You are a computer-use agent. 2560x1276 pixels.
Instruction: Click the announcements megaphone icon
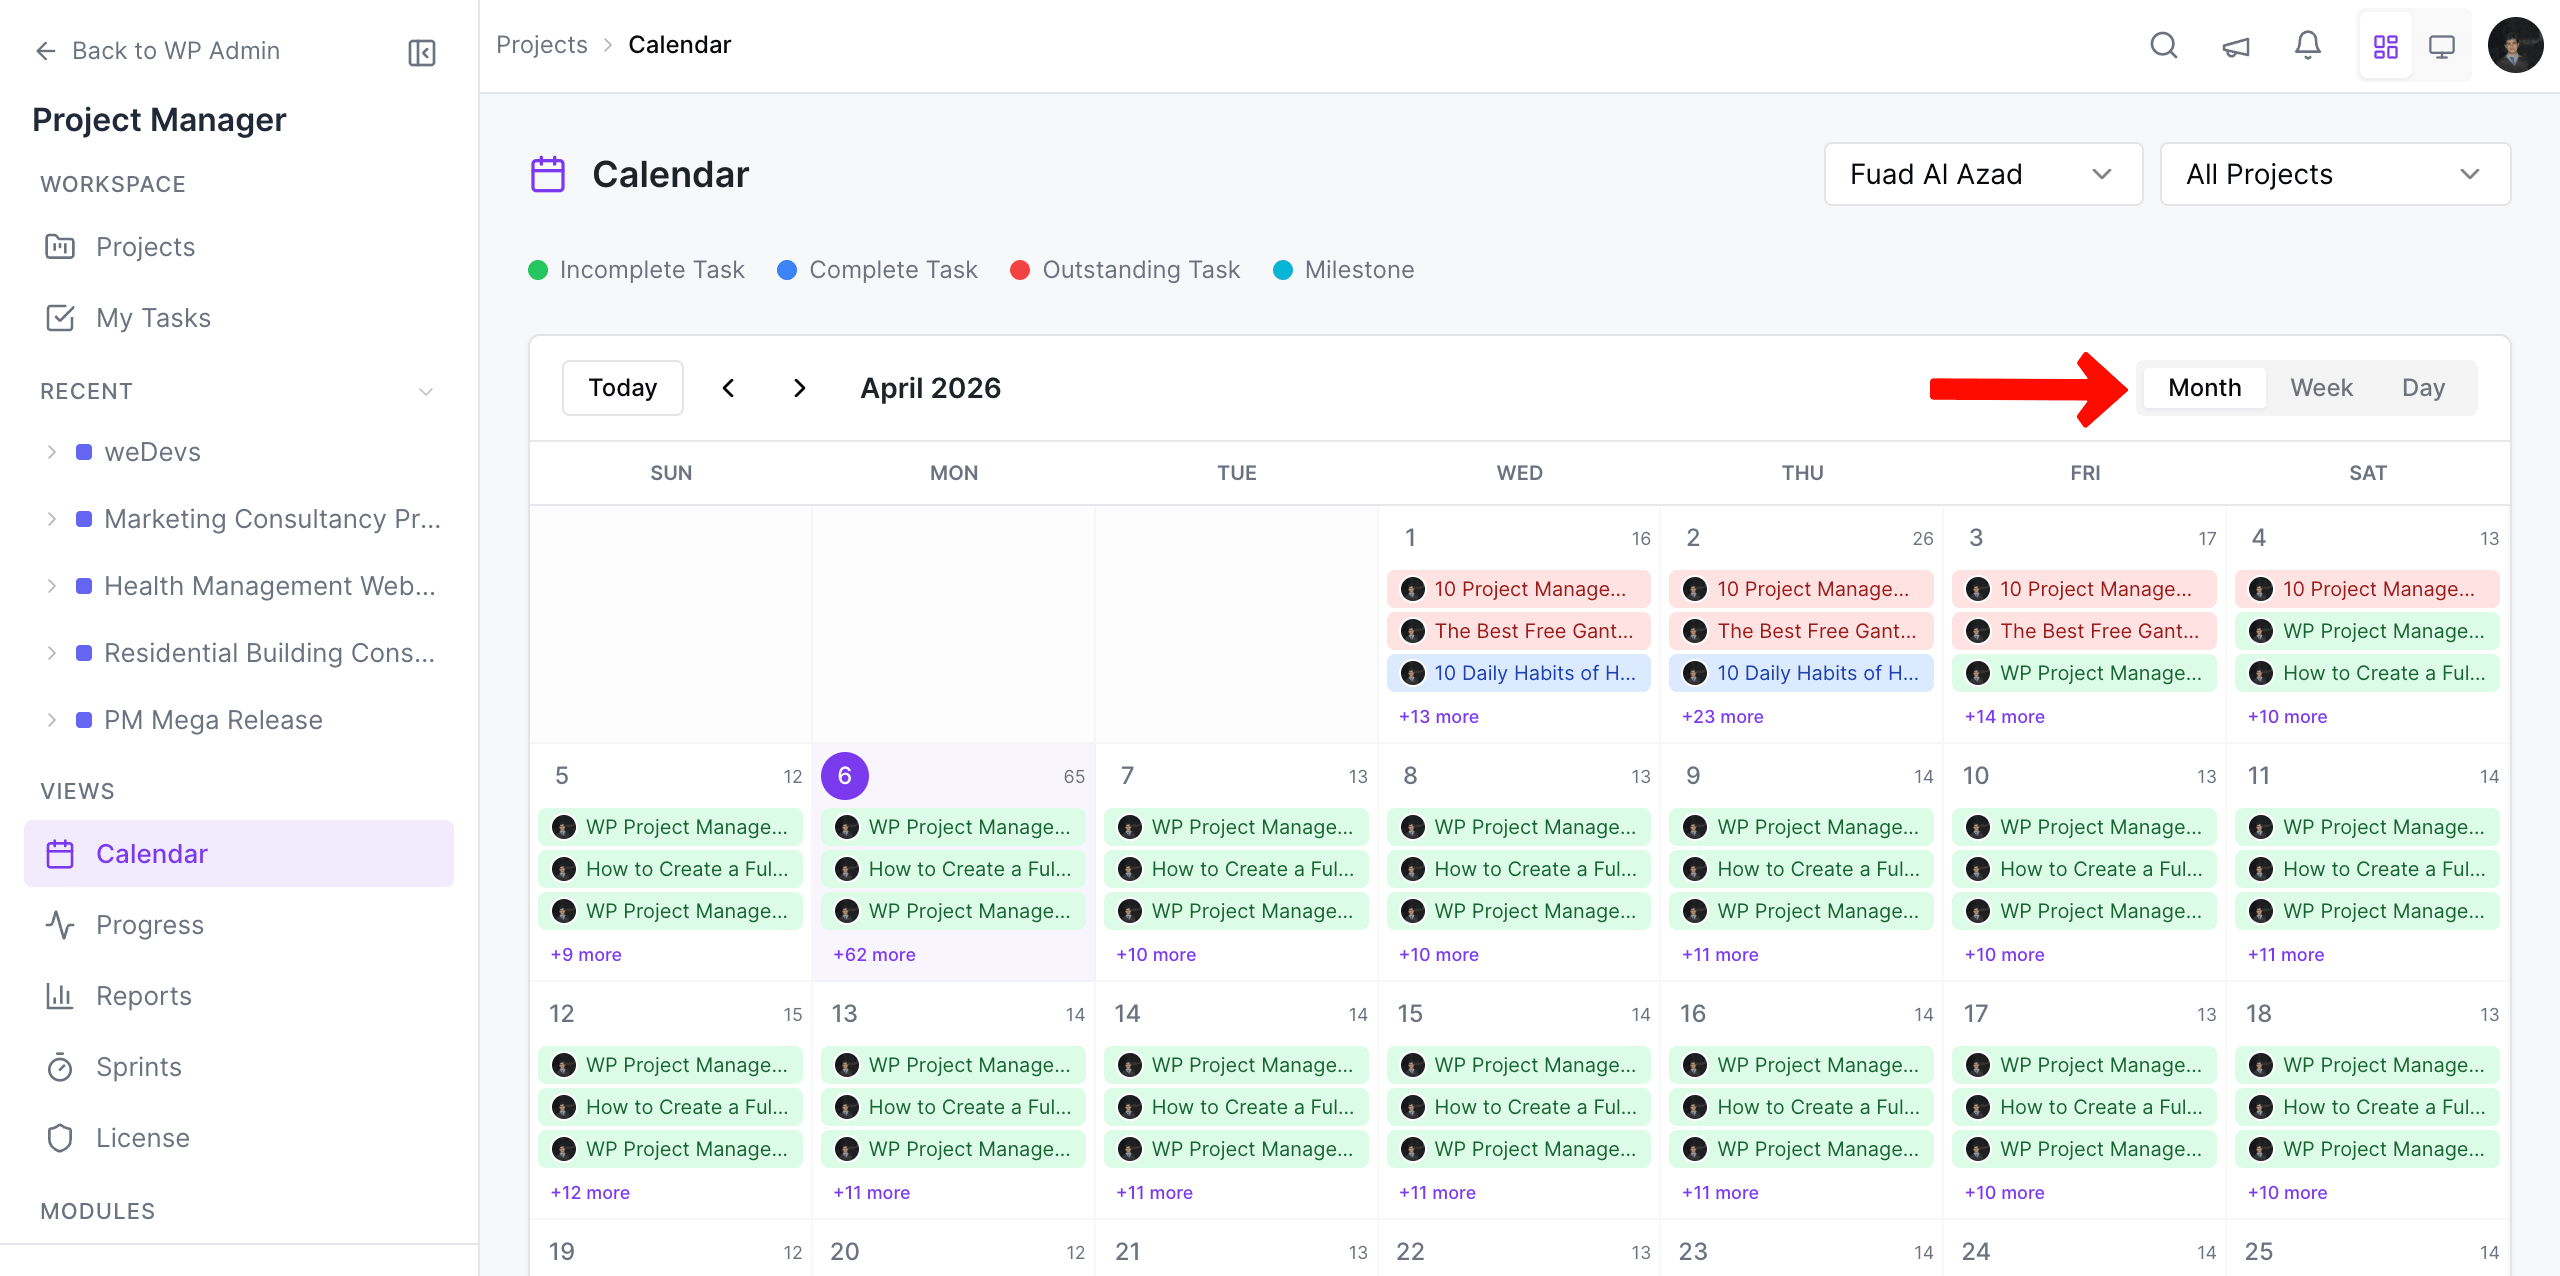pos(2236,45)
